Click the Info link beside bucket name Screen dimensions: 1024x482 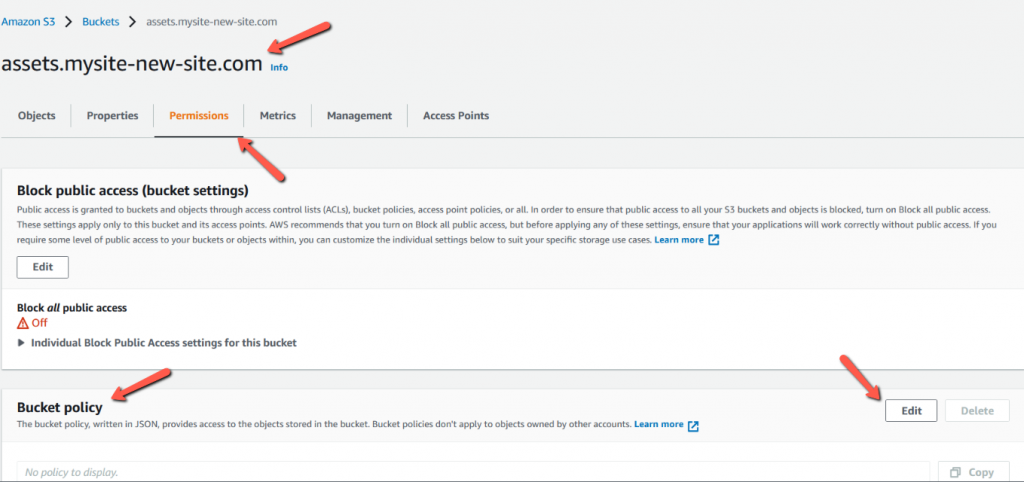tap(279, 67)
